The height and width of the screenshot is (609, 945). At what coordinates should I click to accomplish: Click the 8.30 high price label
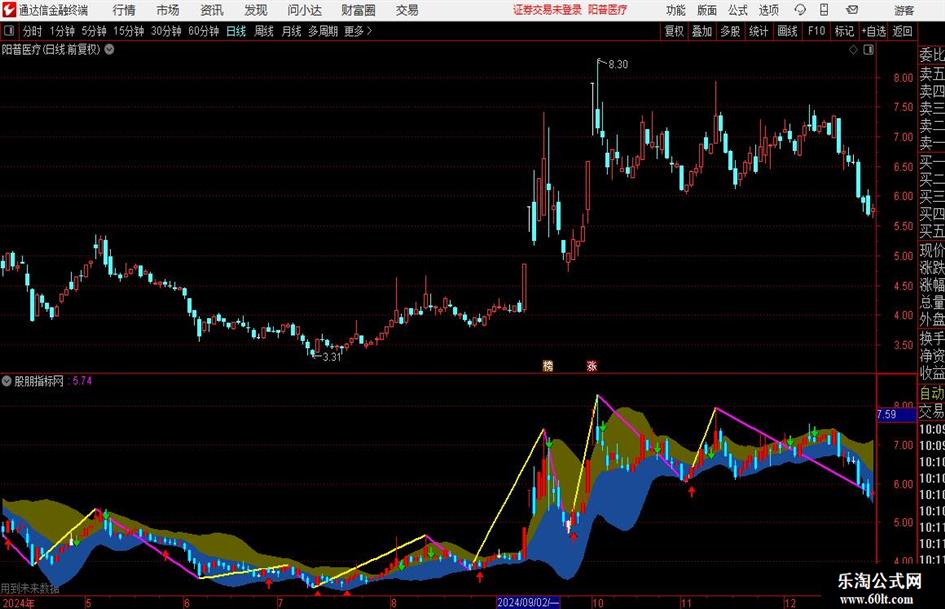(x=618, y=65)
